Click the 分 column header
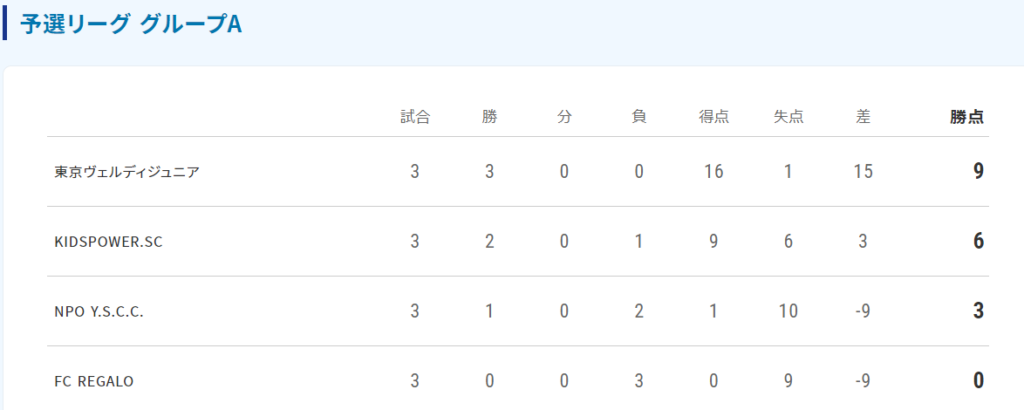Image resolution: width=1024 pixels, height=410 pixels. tap(564, 117)
